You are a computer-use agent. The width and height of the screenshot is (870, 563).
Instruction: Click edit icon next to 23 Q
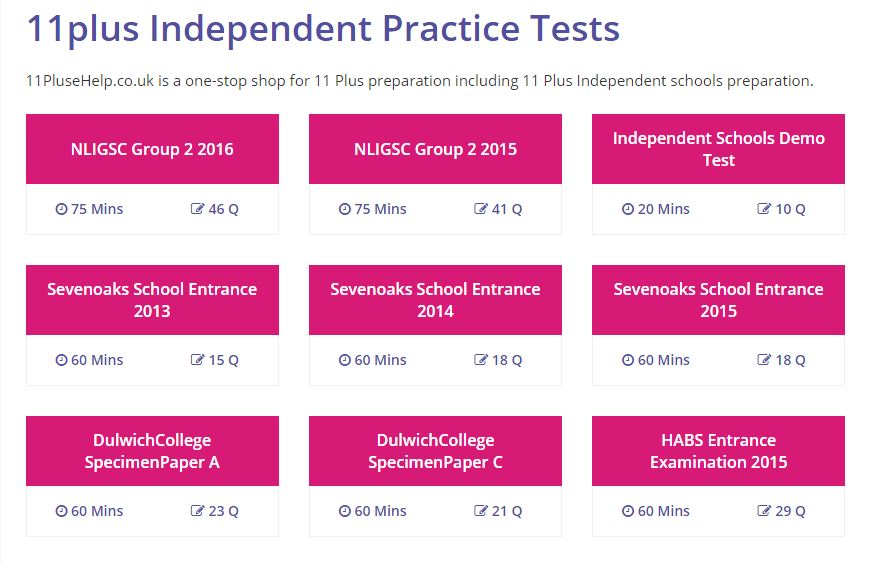(x=197, y=510)
